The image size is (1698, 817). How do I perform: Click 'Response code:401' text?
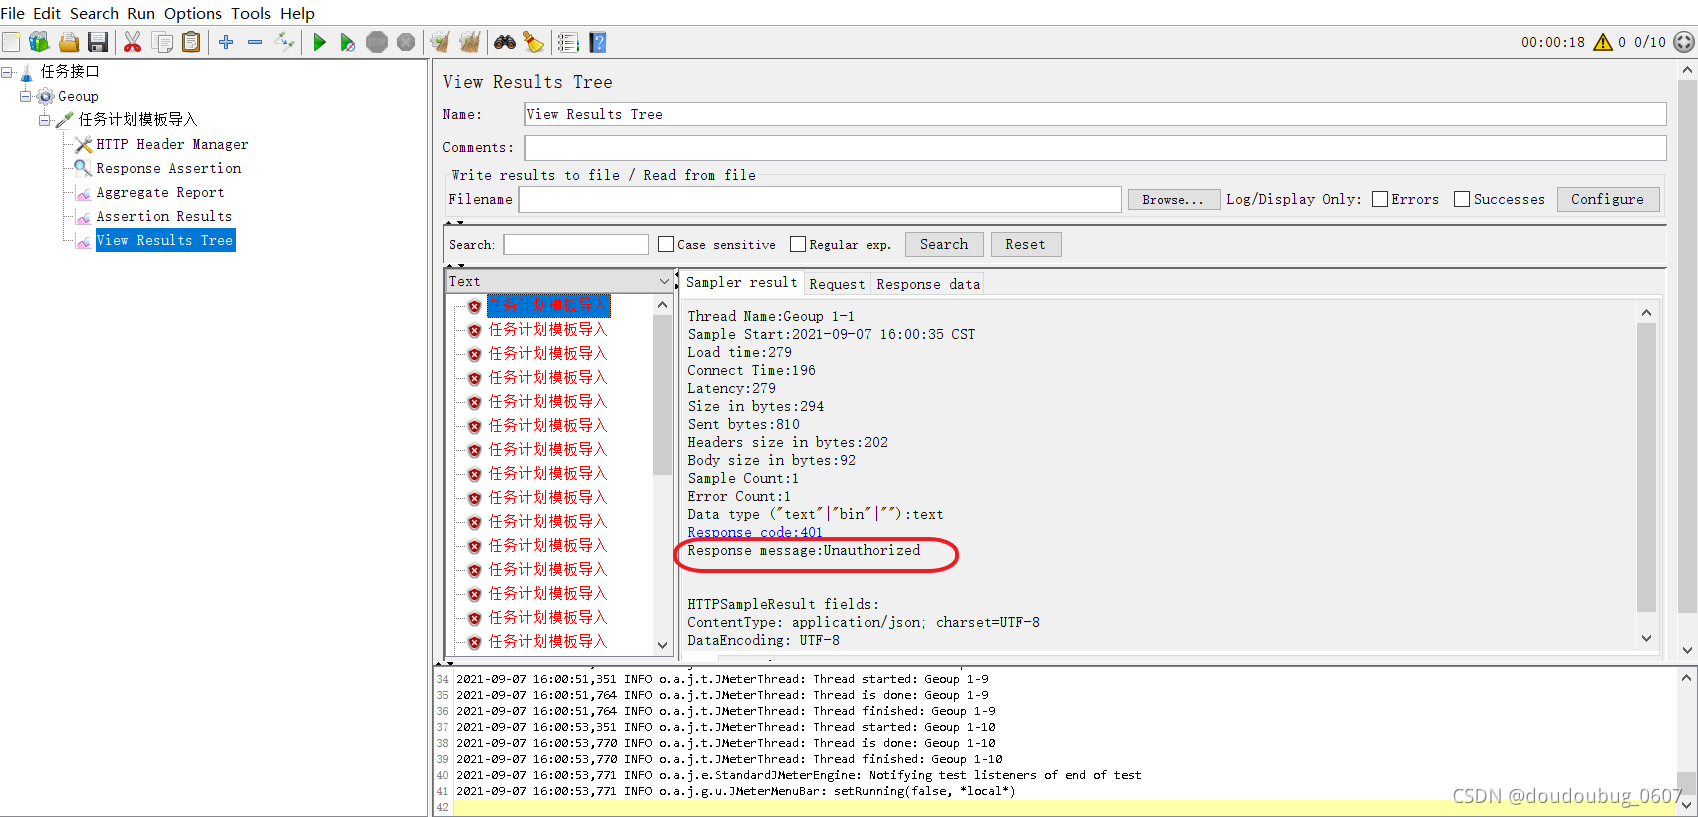755,532
